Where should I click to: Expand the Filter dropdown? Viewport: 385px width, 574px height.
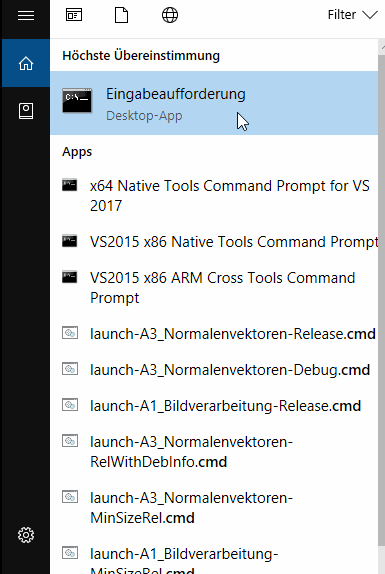[x=352, y=15]
